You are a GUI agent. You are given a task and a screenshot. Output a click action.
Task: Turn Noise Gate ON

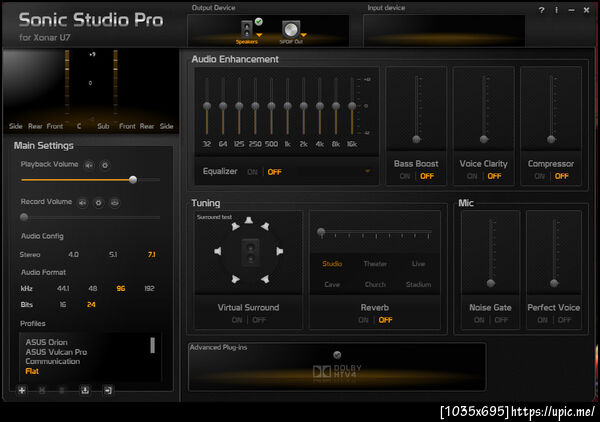tap(479, 320)
